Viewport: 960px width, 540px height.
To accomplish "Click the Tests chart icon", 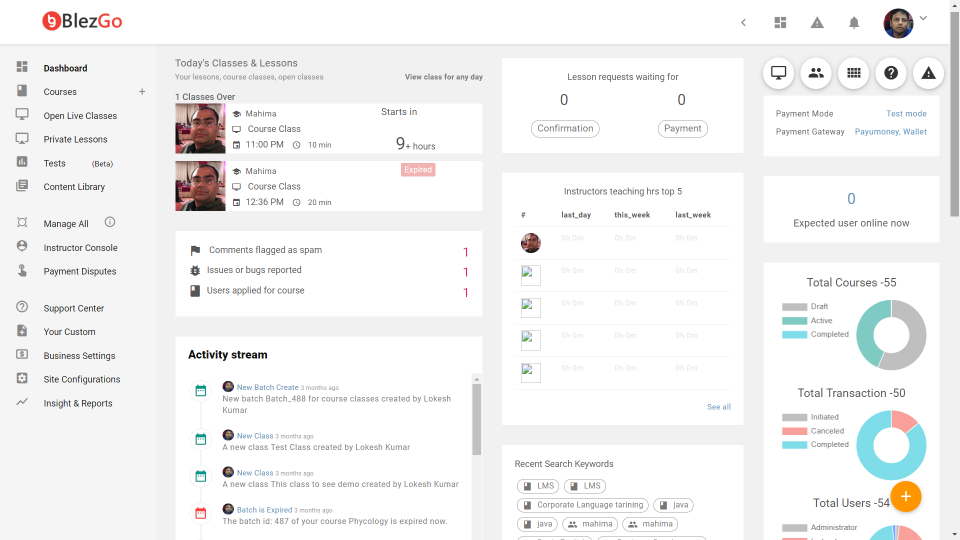I will [x=22, y=162].
